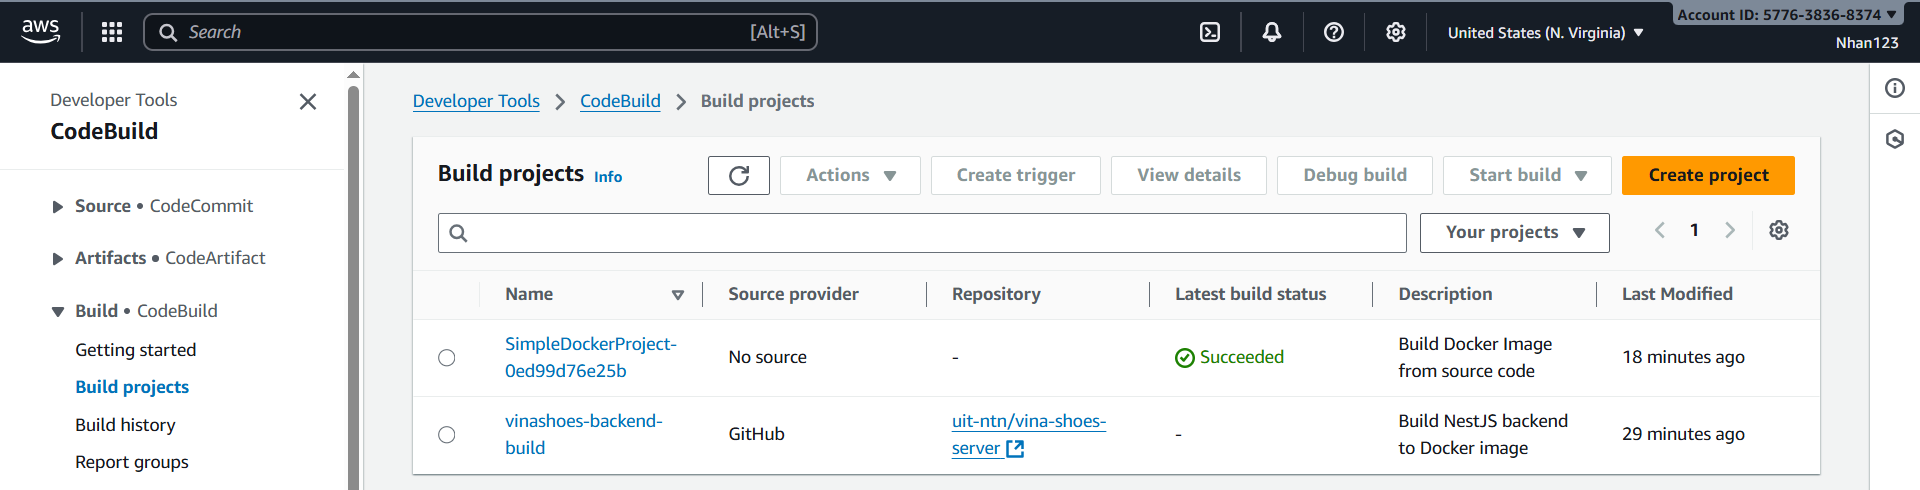Open the help question mark icon
1920x490 pixels.
[x=1334, y=32]
